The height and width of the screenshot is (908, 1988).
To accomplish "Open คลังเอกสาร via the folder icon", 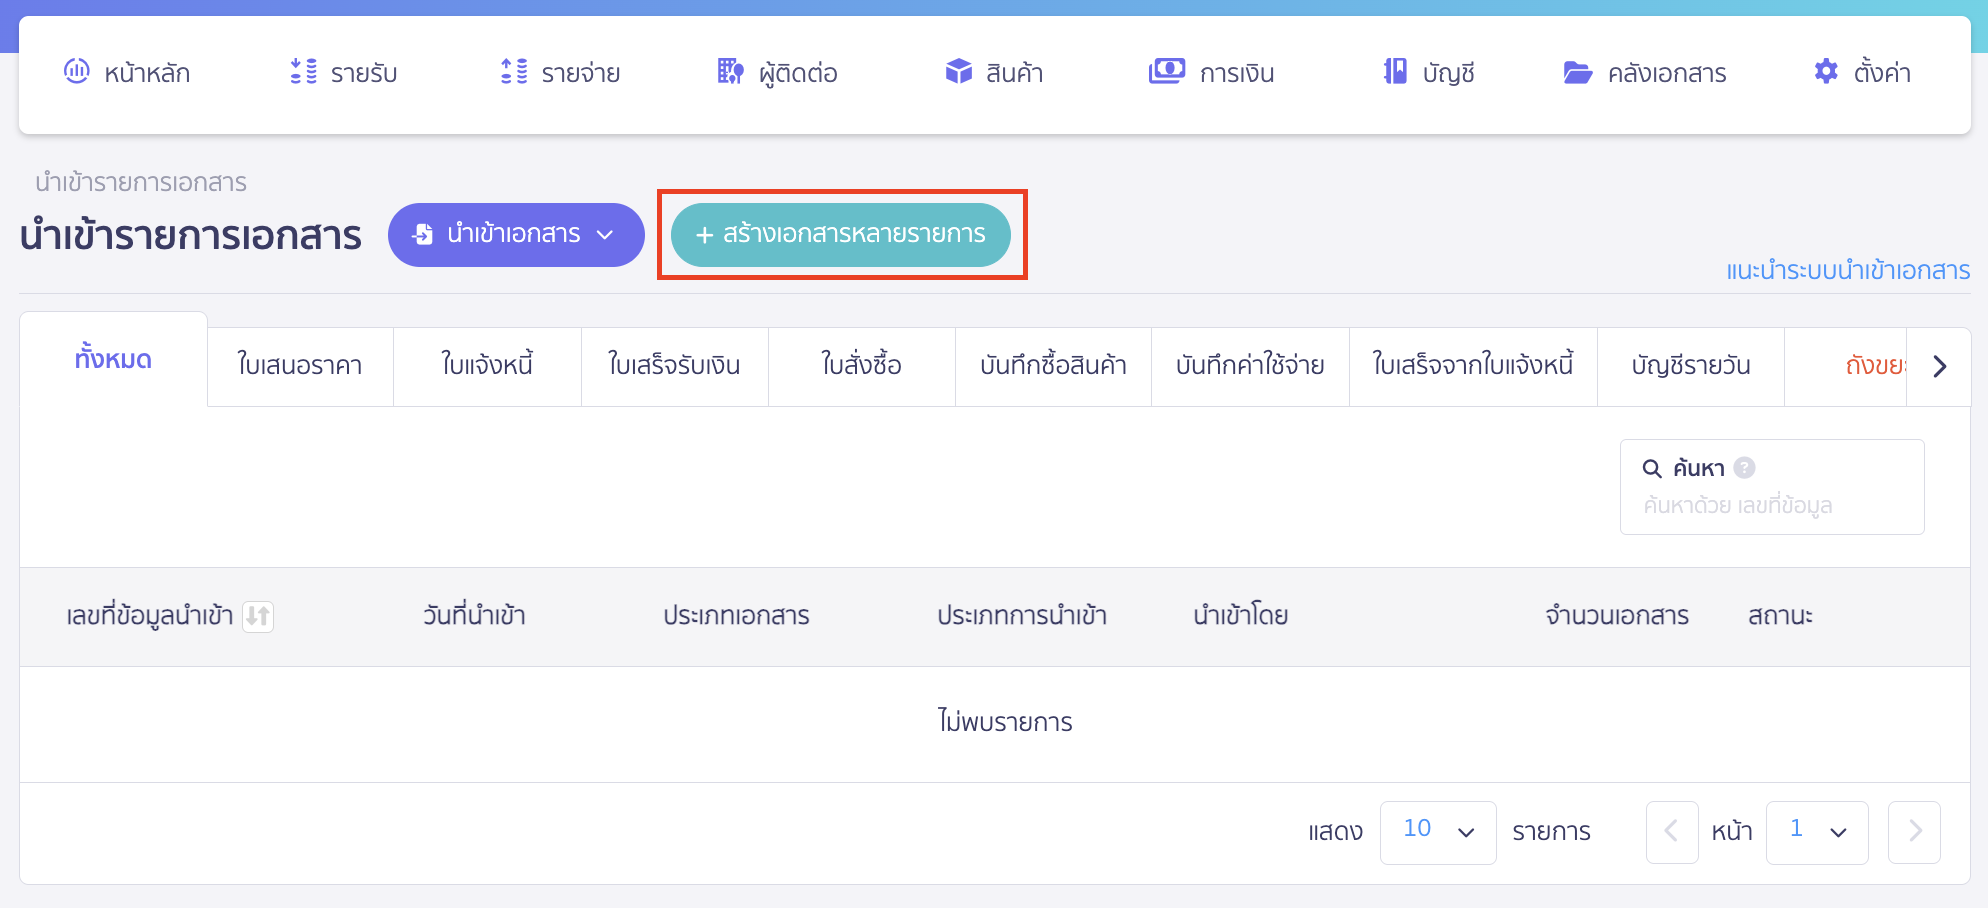I will point(1578,71).
